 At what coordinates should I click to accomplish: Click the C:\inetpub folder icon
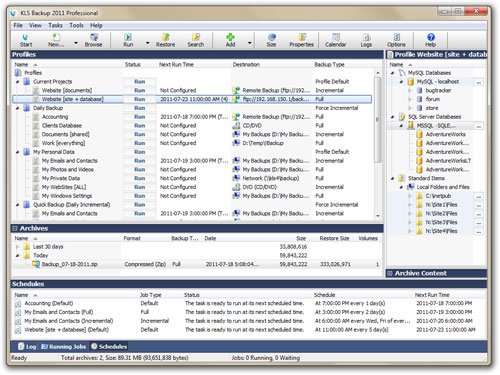(x=420, y=196)
